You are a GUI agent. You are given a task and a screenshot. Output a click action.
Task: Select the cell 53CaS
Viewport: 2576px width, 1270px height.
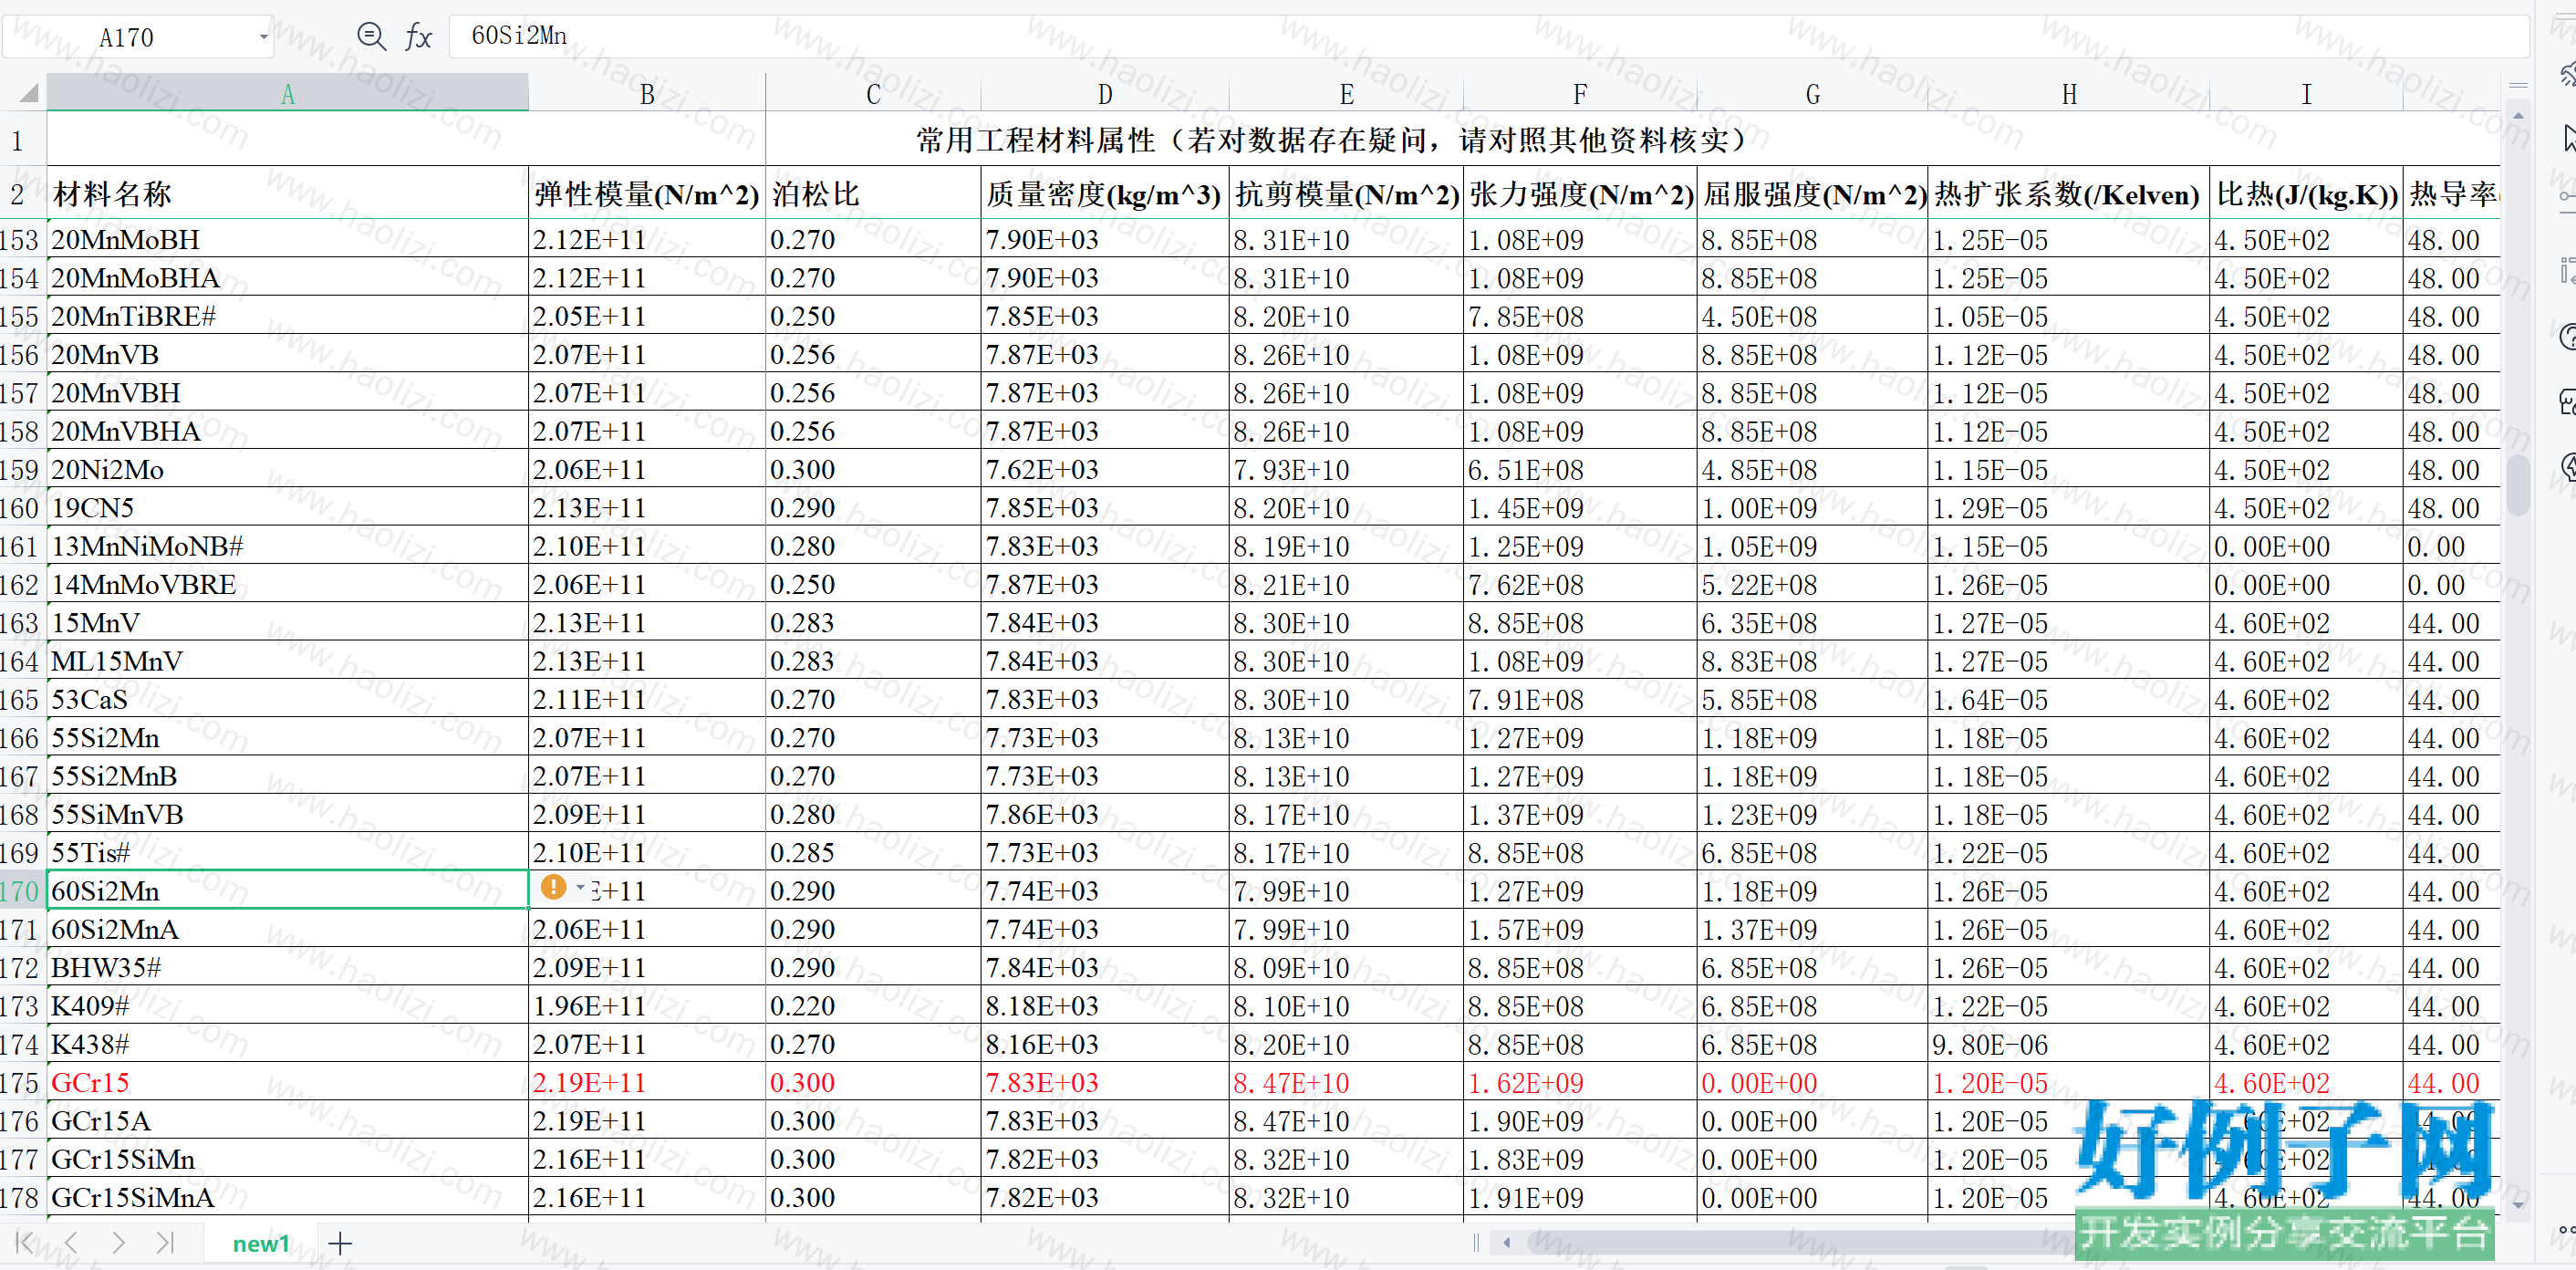pyautogui.click(x=288, y=700)
